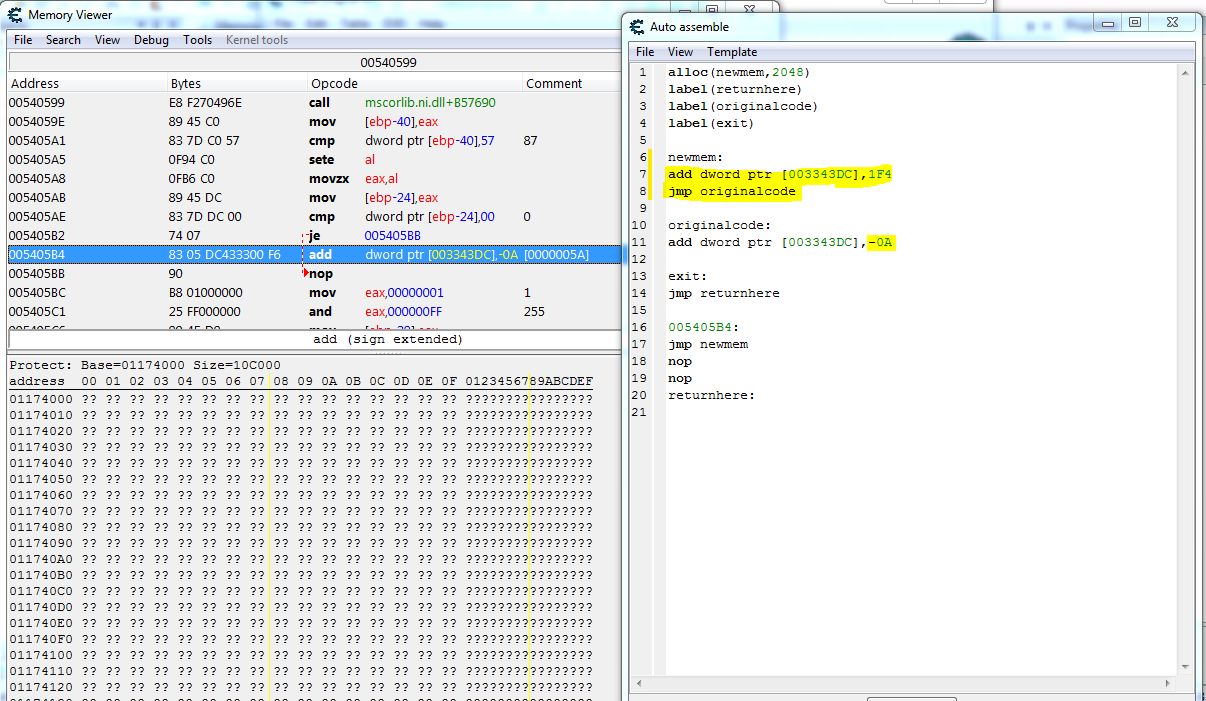
Task: Click Cheat Engine icon in Memory Viewer title bar
Action: tap(16, 15)
